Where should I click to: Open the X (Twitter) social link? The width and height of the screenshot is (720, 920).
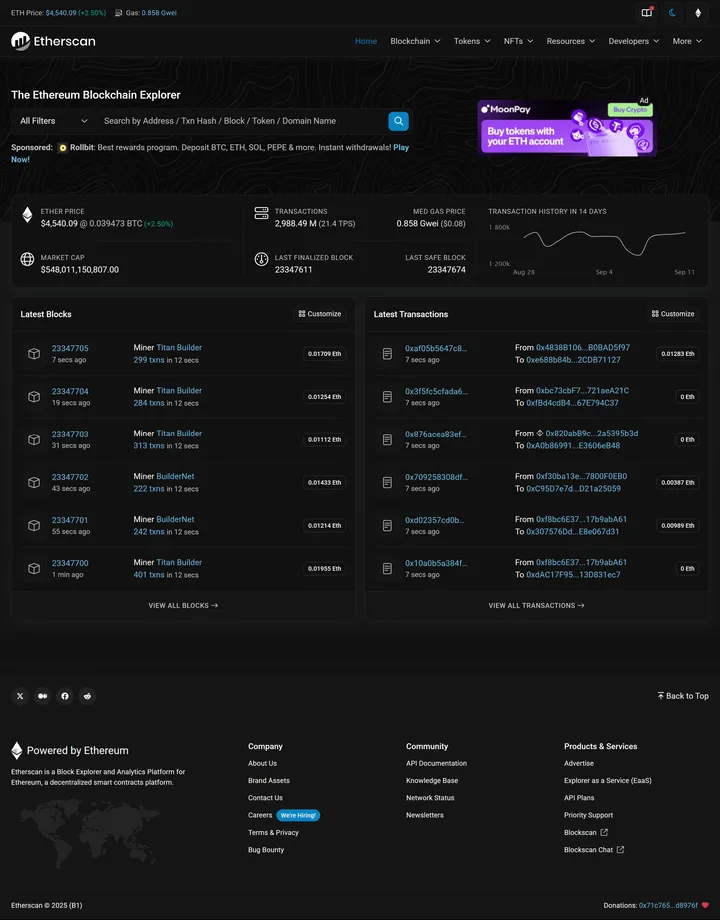coord(20,696)
